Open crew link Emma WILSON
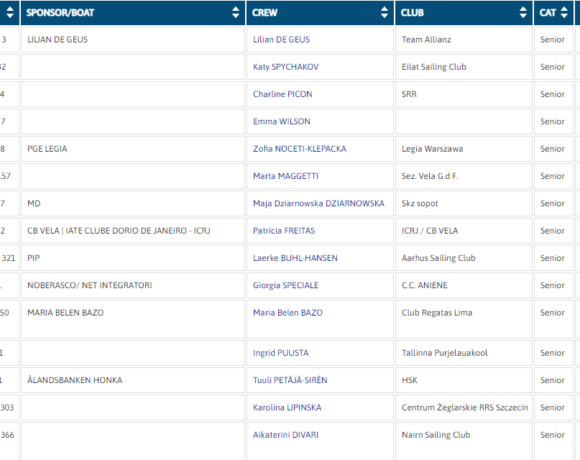This screenshot has height=460, width=580. 281,122
